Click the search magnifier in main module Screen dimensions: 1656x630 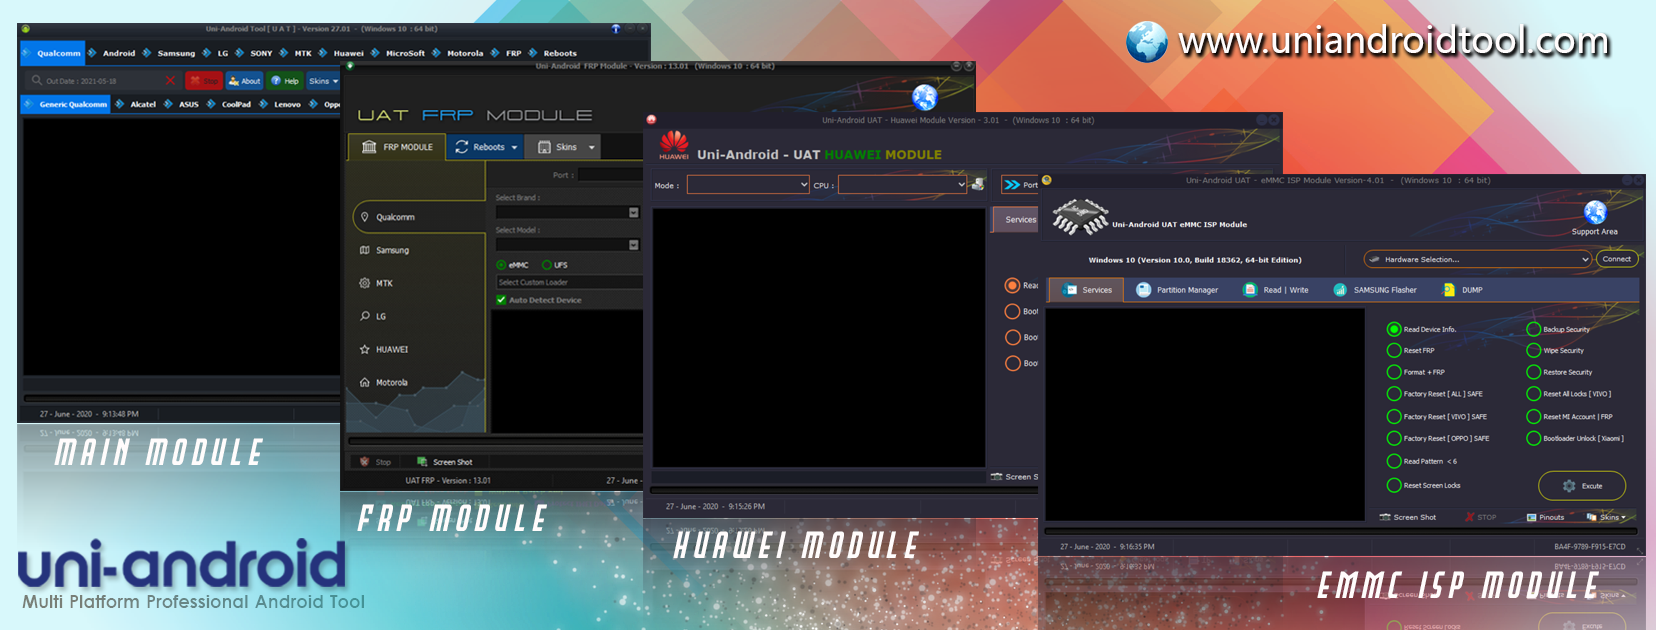coord(37,80)
